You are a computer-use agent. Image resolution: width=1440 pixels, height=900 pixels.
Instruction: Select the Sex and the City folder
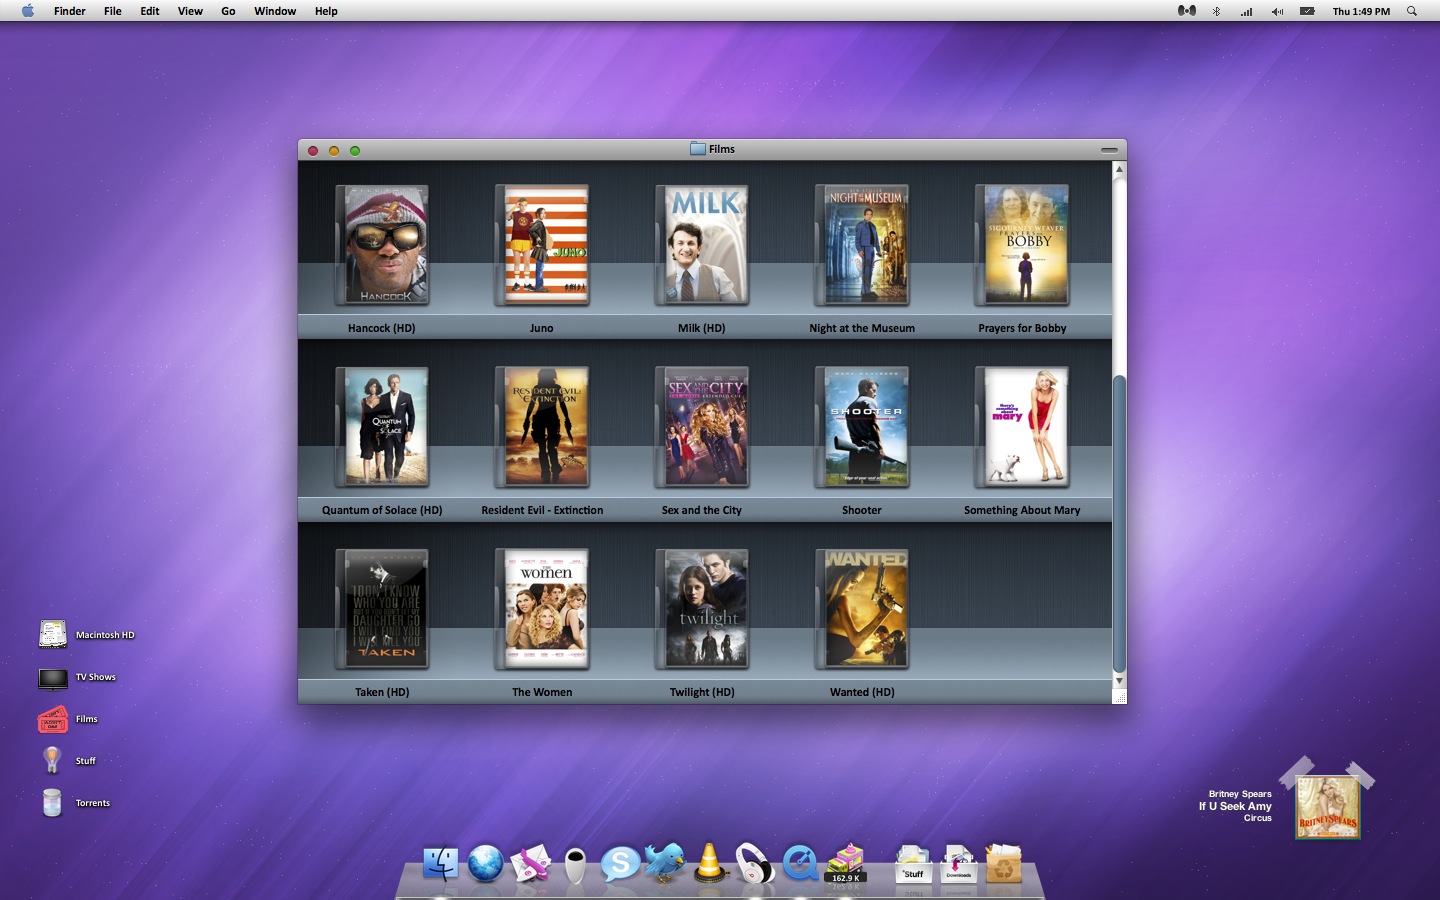[x=702, y=428]
